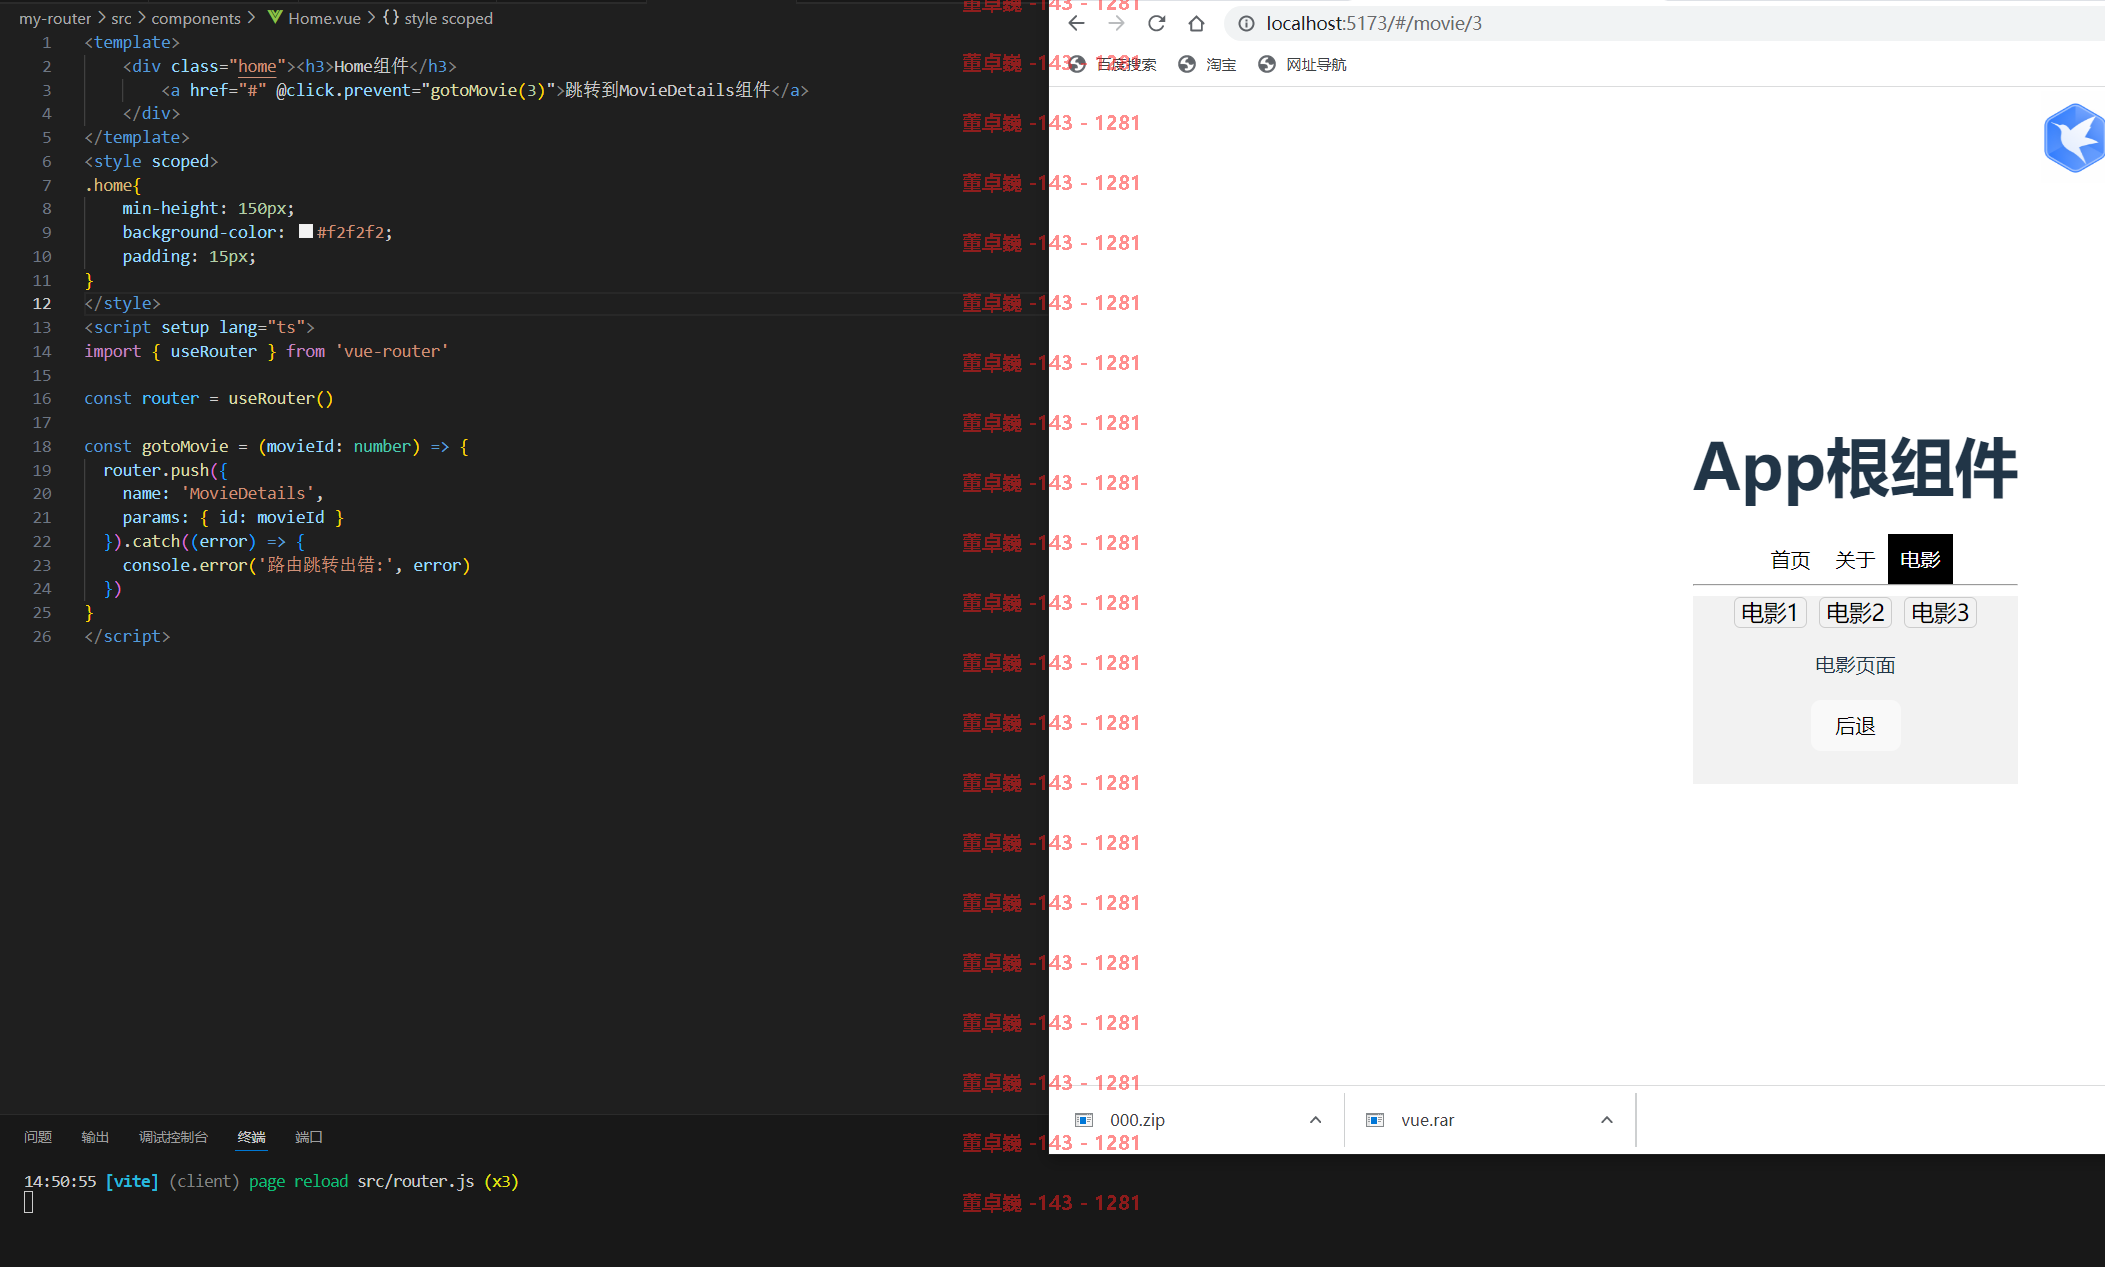Open the downloaded 000.zip file
The width and height of the screenshot is (2105, 1267).
pos(1137,1120)
